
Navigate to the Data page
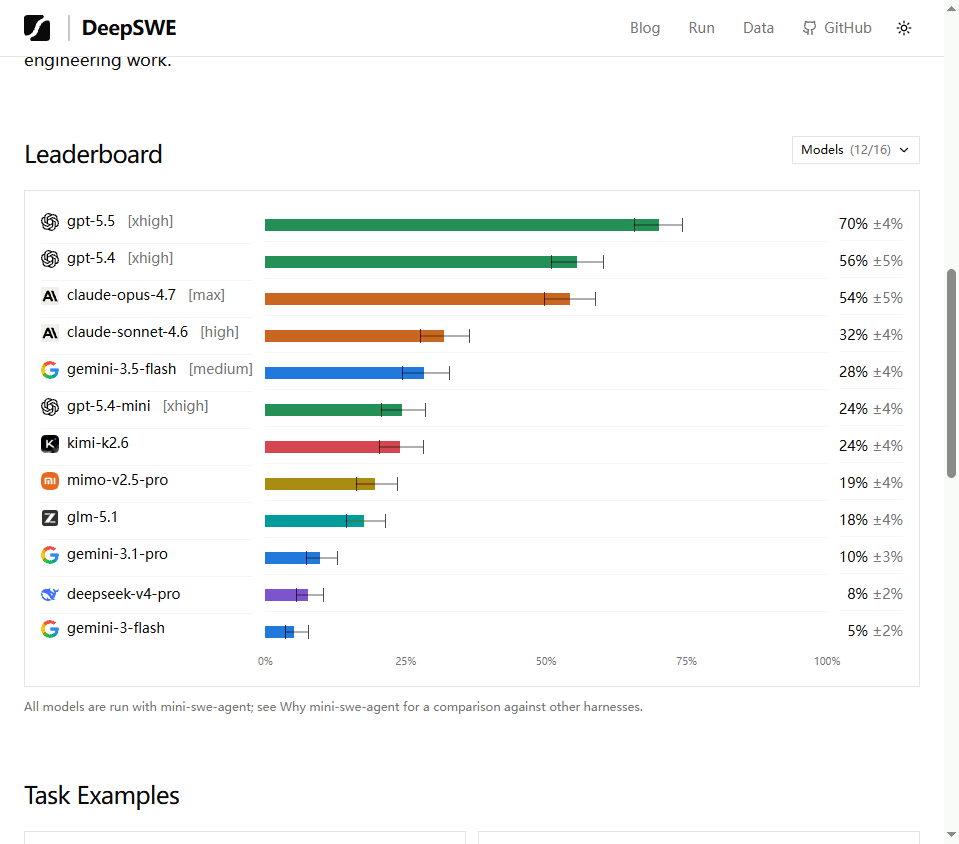point(758,28)
